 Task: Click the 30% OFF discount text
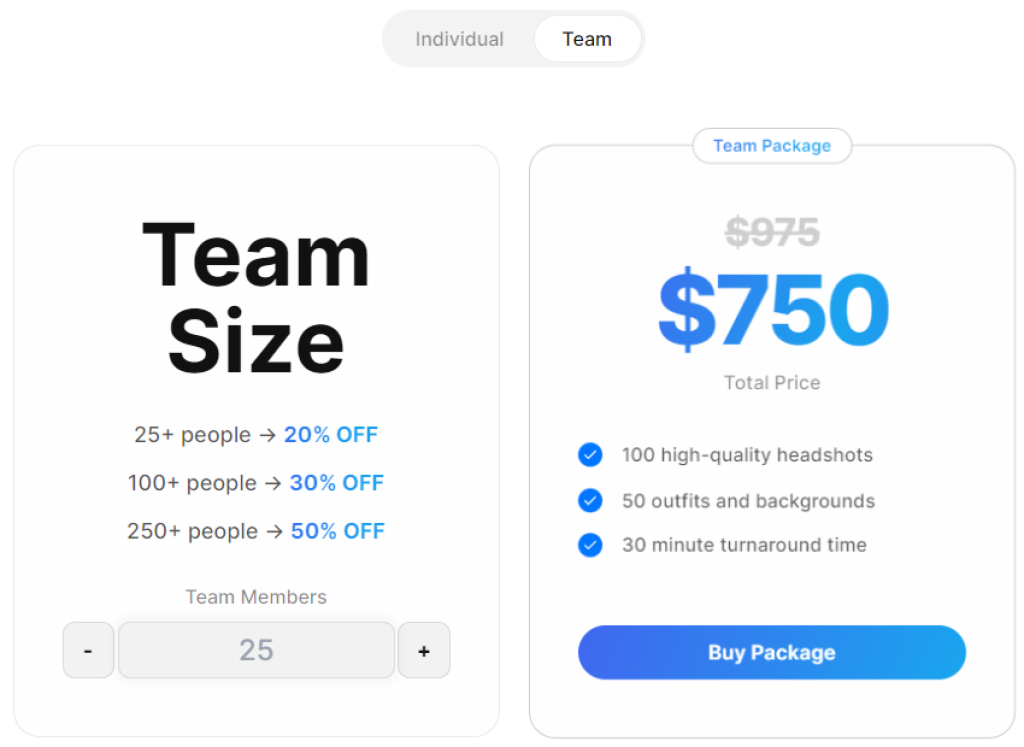(x=336, y=482)
